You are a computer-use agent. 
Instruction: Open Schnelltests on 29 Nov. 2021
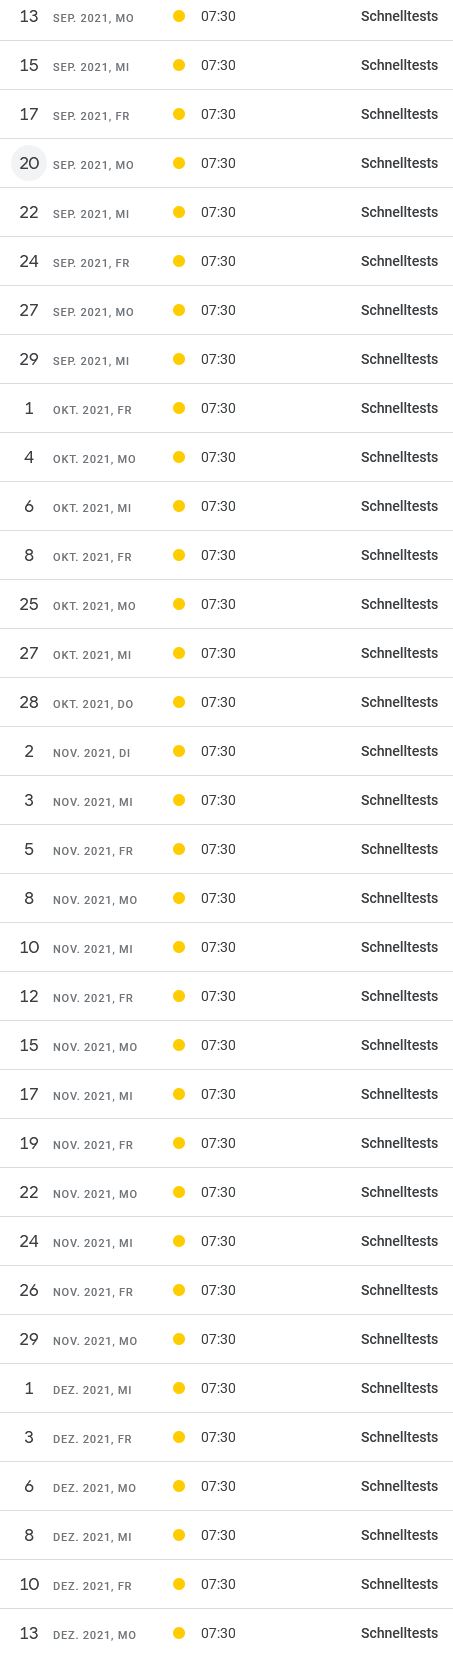pyautogui.click(x=399, y=1339)
